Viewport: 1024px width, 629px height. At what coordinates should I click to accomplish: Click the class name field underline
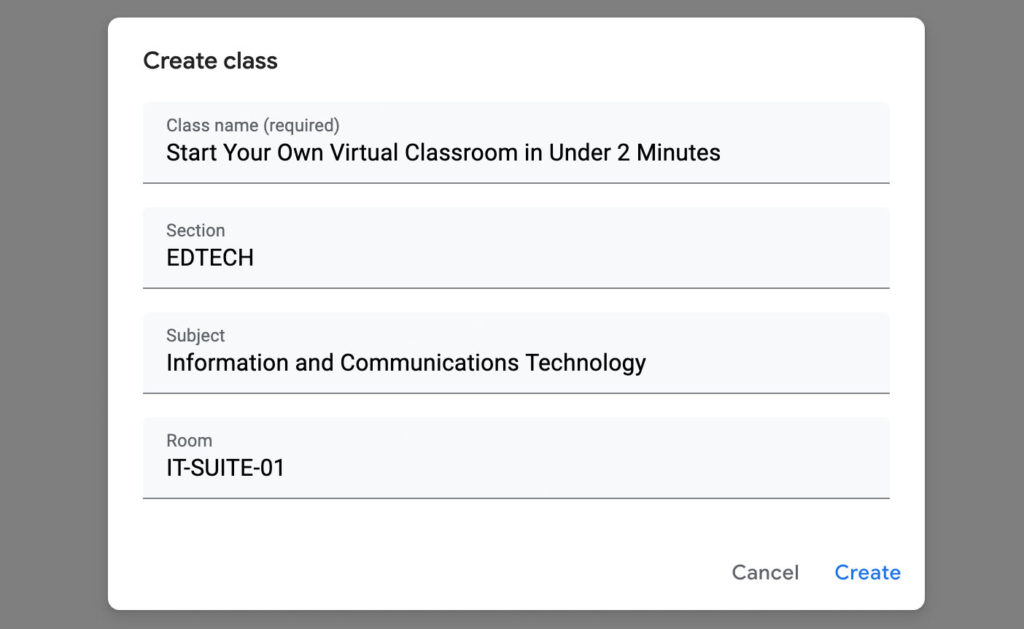[x=516, y=183]
